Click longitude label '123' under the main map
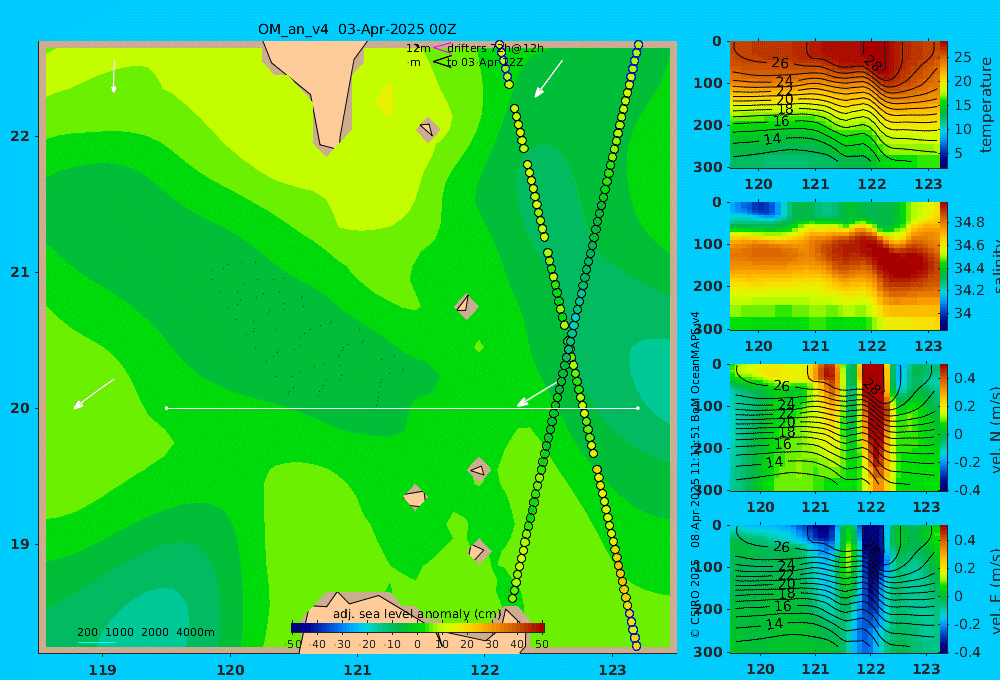The width and height of the screenshot is (1000, 680). coord(613,670)
